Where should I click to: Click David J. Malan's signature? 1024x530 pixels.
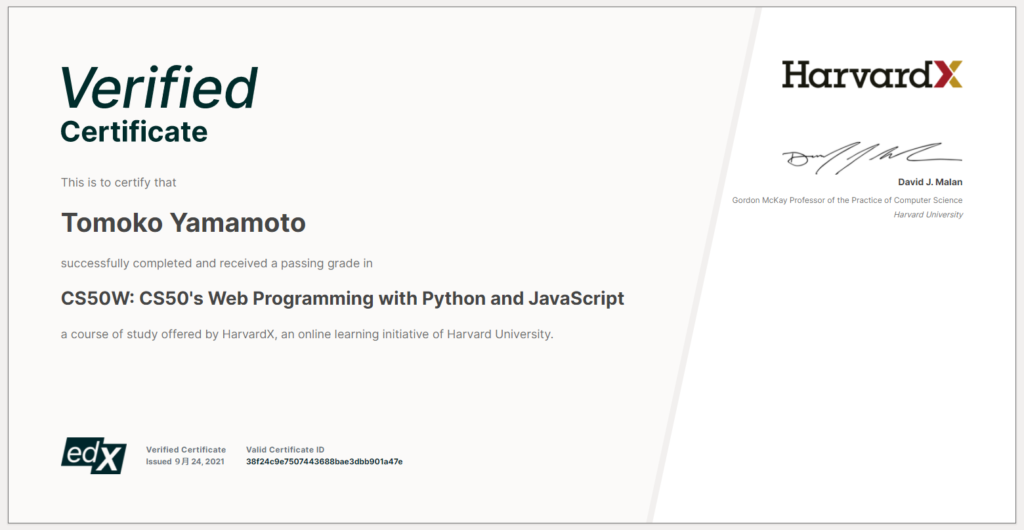(872, 157)
